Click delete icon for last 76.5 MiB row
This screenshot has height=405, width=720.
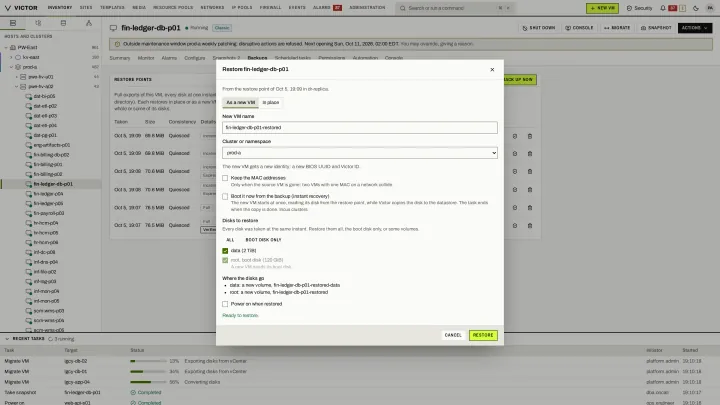click(x=530, y=225)
